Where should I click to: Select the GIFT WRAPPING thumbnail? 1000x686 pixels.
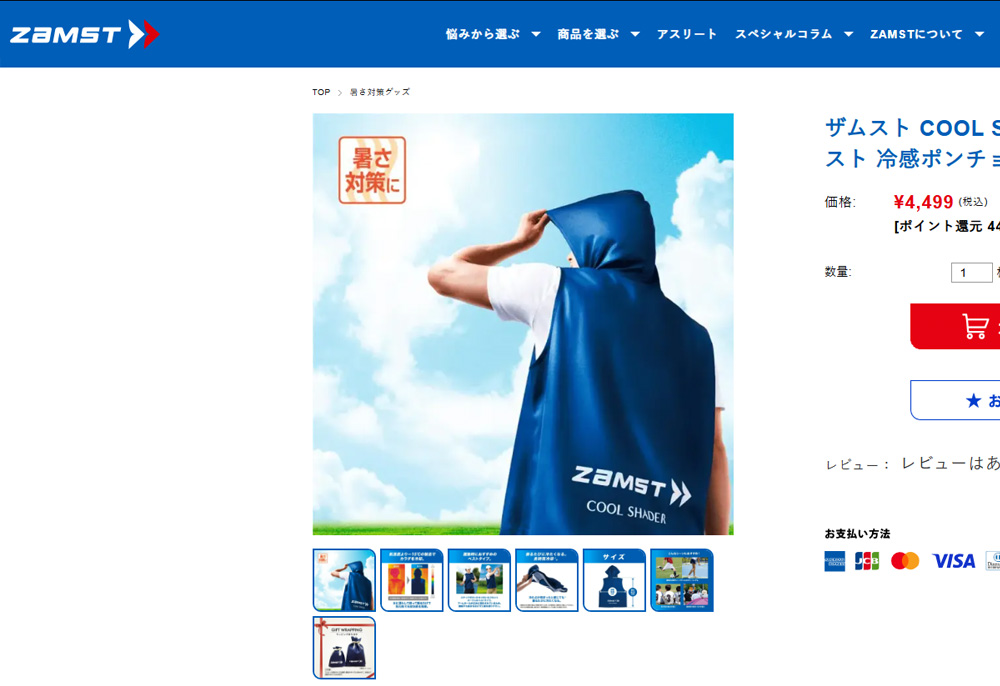344,648
